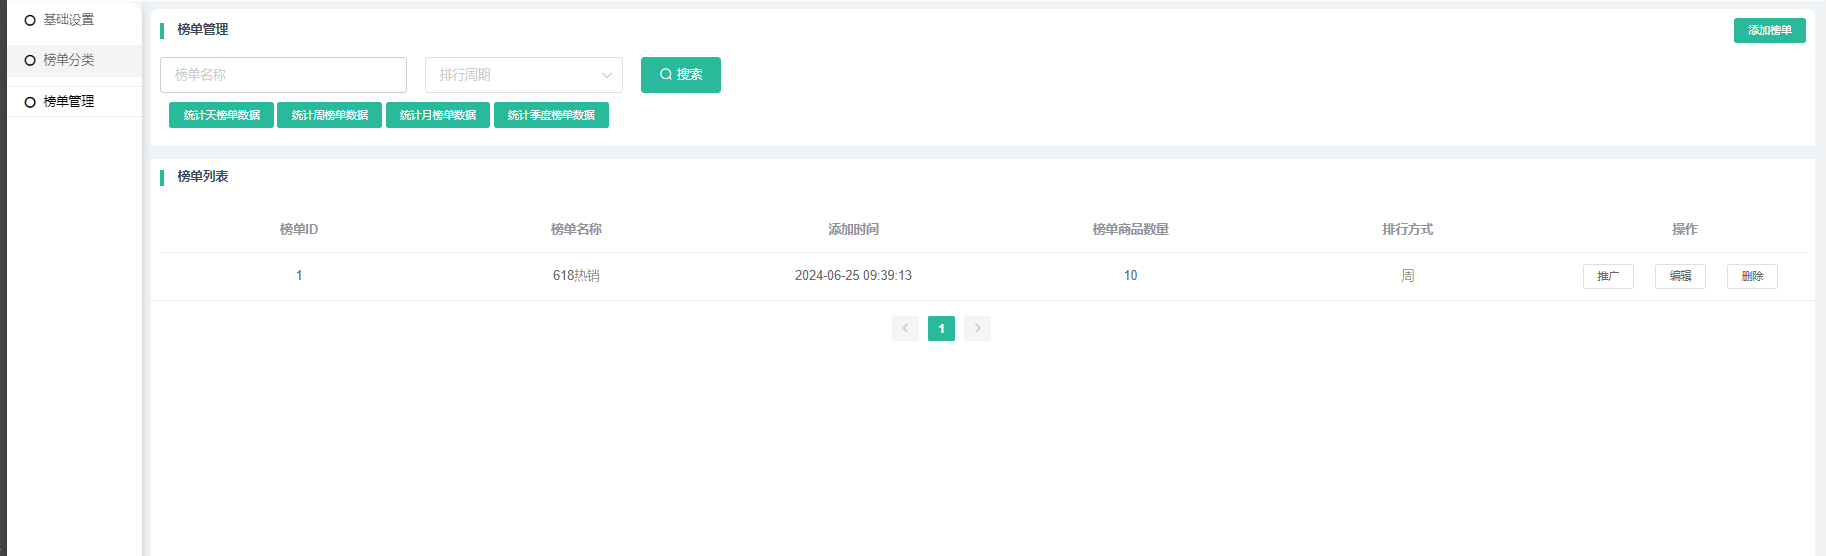Click 推广 for the 618热销 row
This screenshot has height=556, width=1826.
pos(1608,276)
